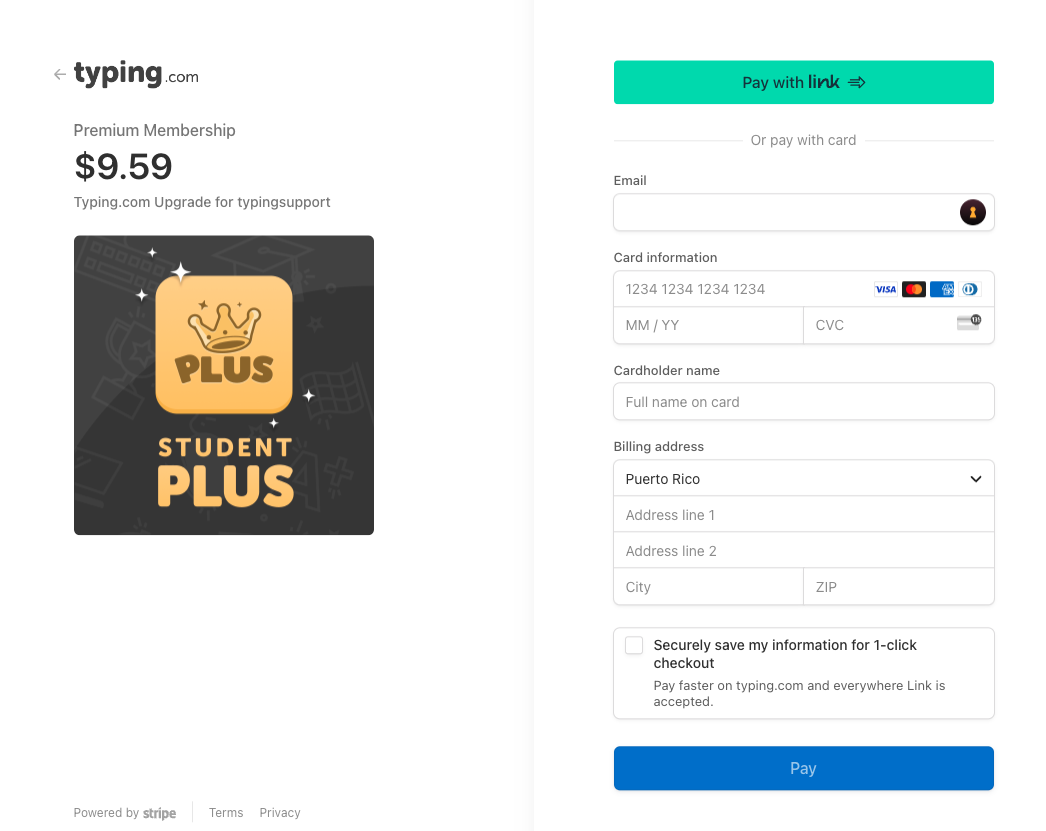The image size is (1046, 831).
Task: Open the Privacy link
Action: pos(280,813)
